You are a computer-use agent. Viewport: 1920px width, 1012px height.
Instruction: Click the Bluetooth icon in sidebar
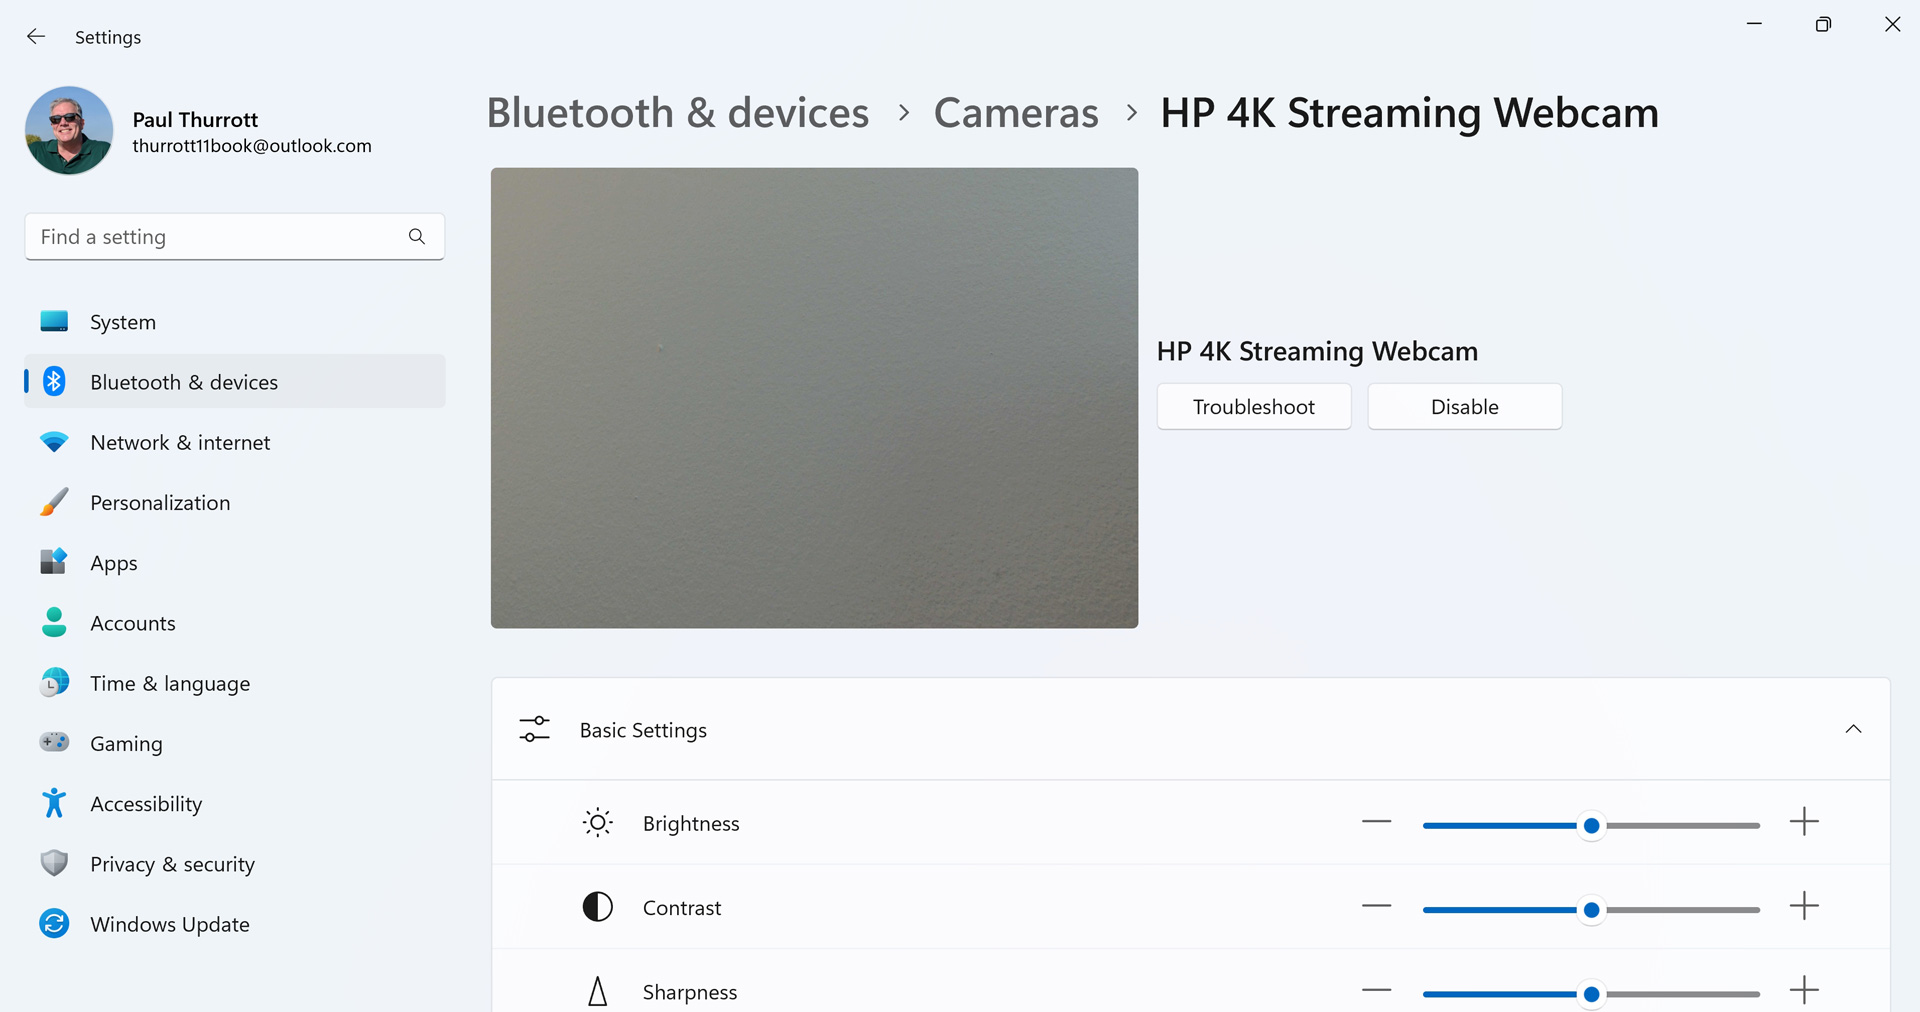point(54,382)
